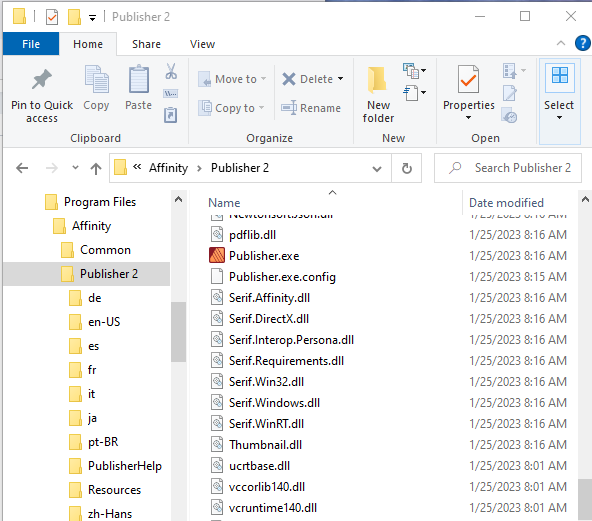592x521 pixels.
Task: Click Affinity in the address breadcrumb
Action: pos(168,168)
